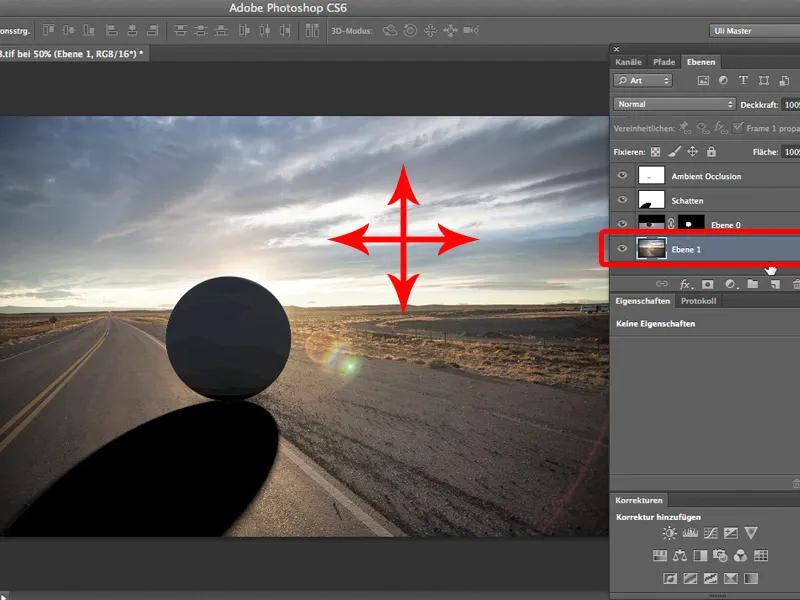Distribute top edges of layers
800x600 pixels.
180,31
